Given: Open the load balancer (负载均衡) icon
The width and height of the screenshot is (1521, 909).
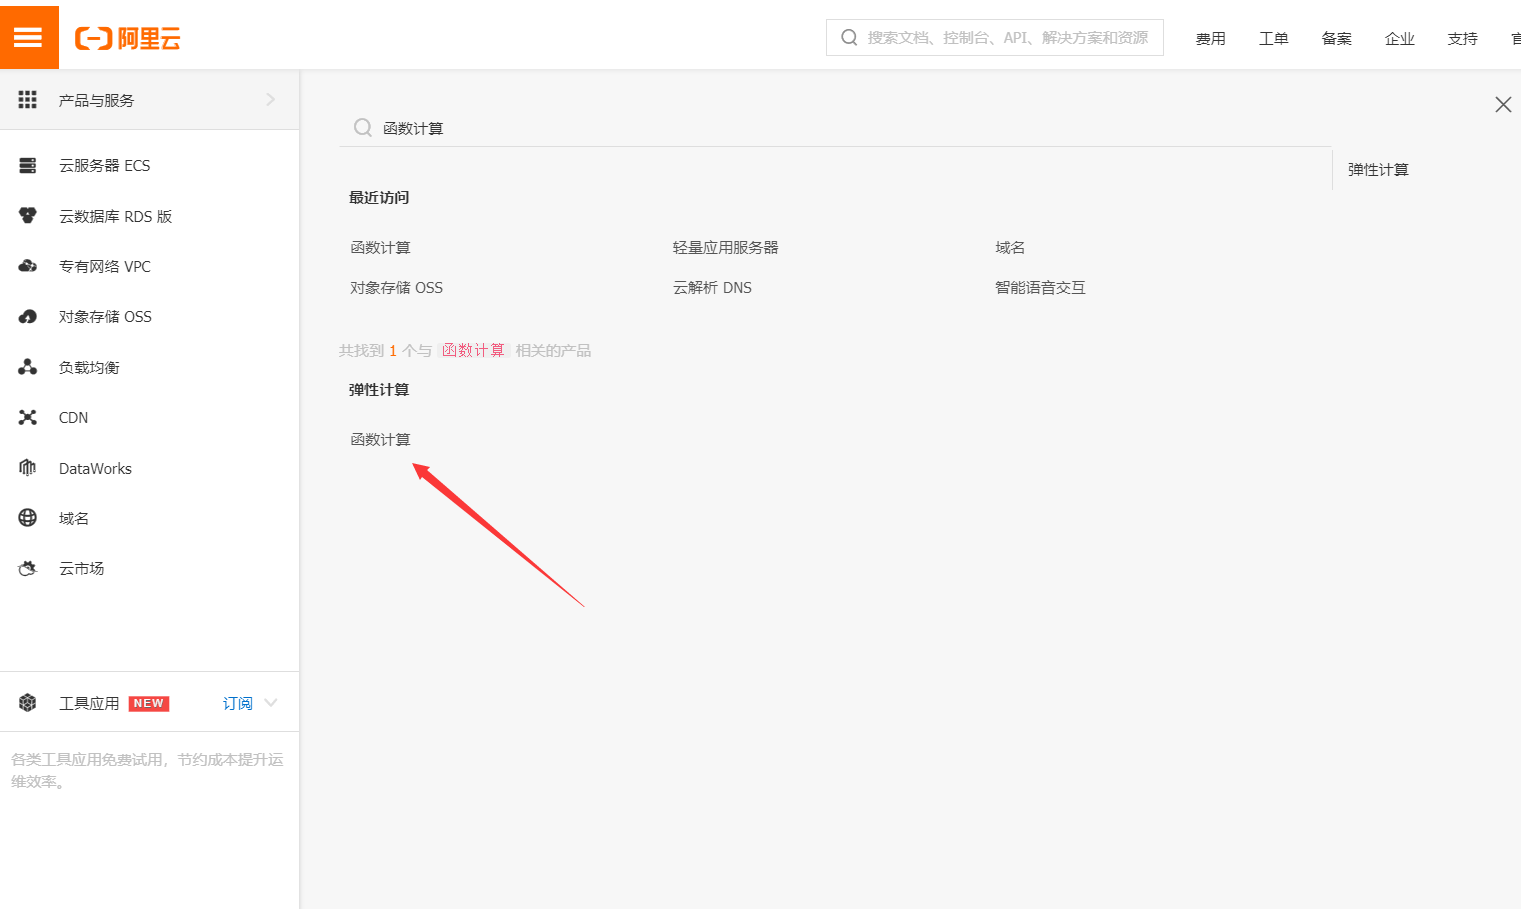Looking at the screenshot, I should [28, 367].
